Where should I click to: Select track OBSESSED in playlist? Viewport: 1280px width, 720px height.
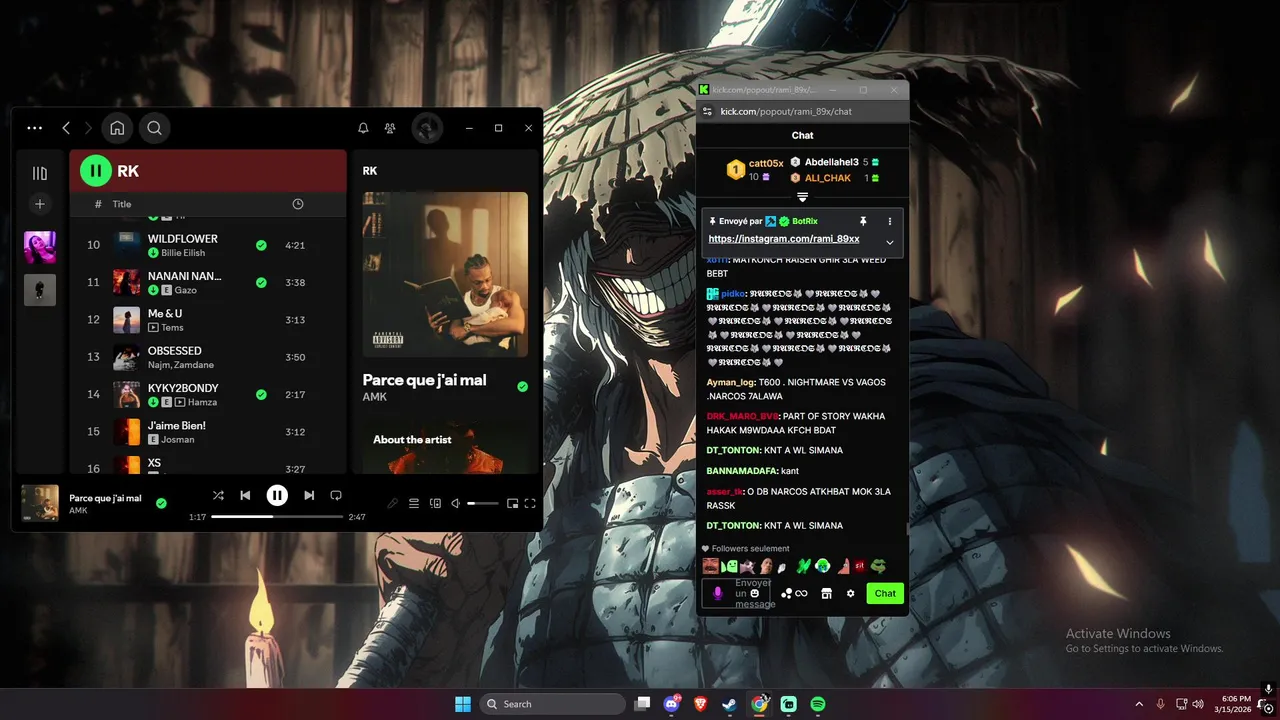[208, 357]
